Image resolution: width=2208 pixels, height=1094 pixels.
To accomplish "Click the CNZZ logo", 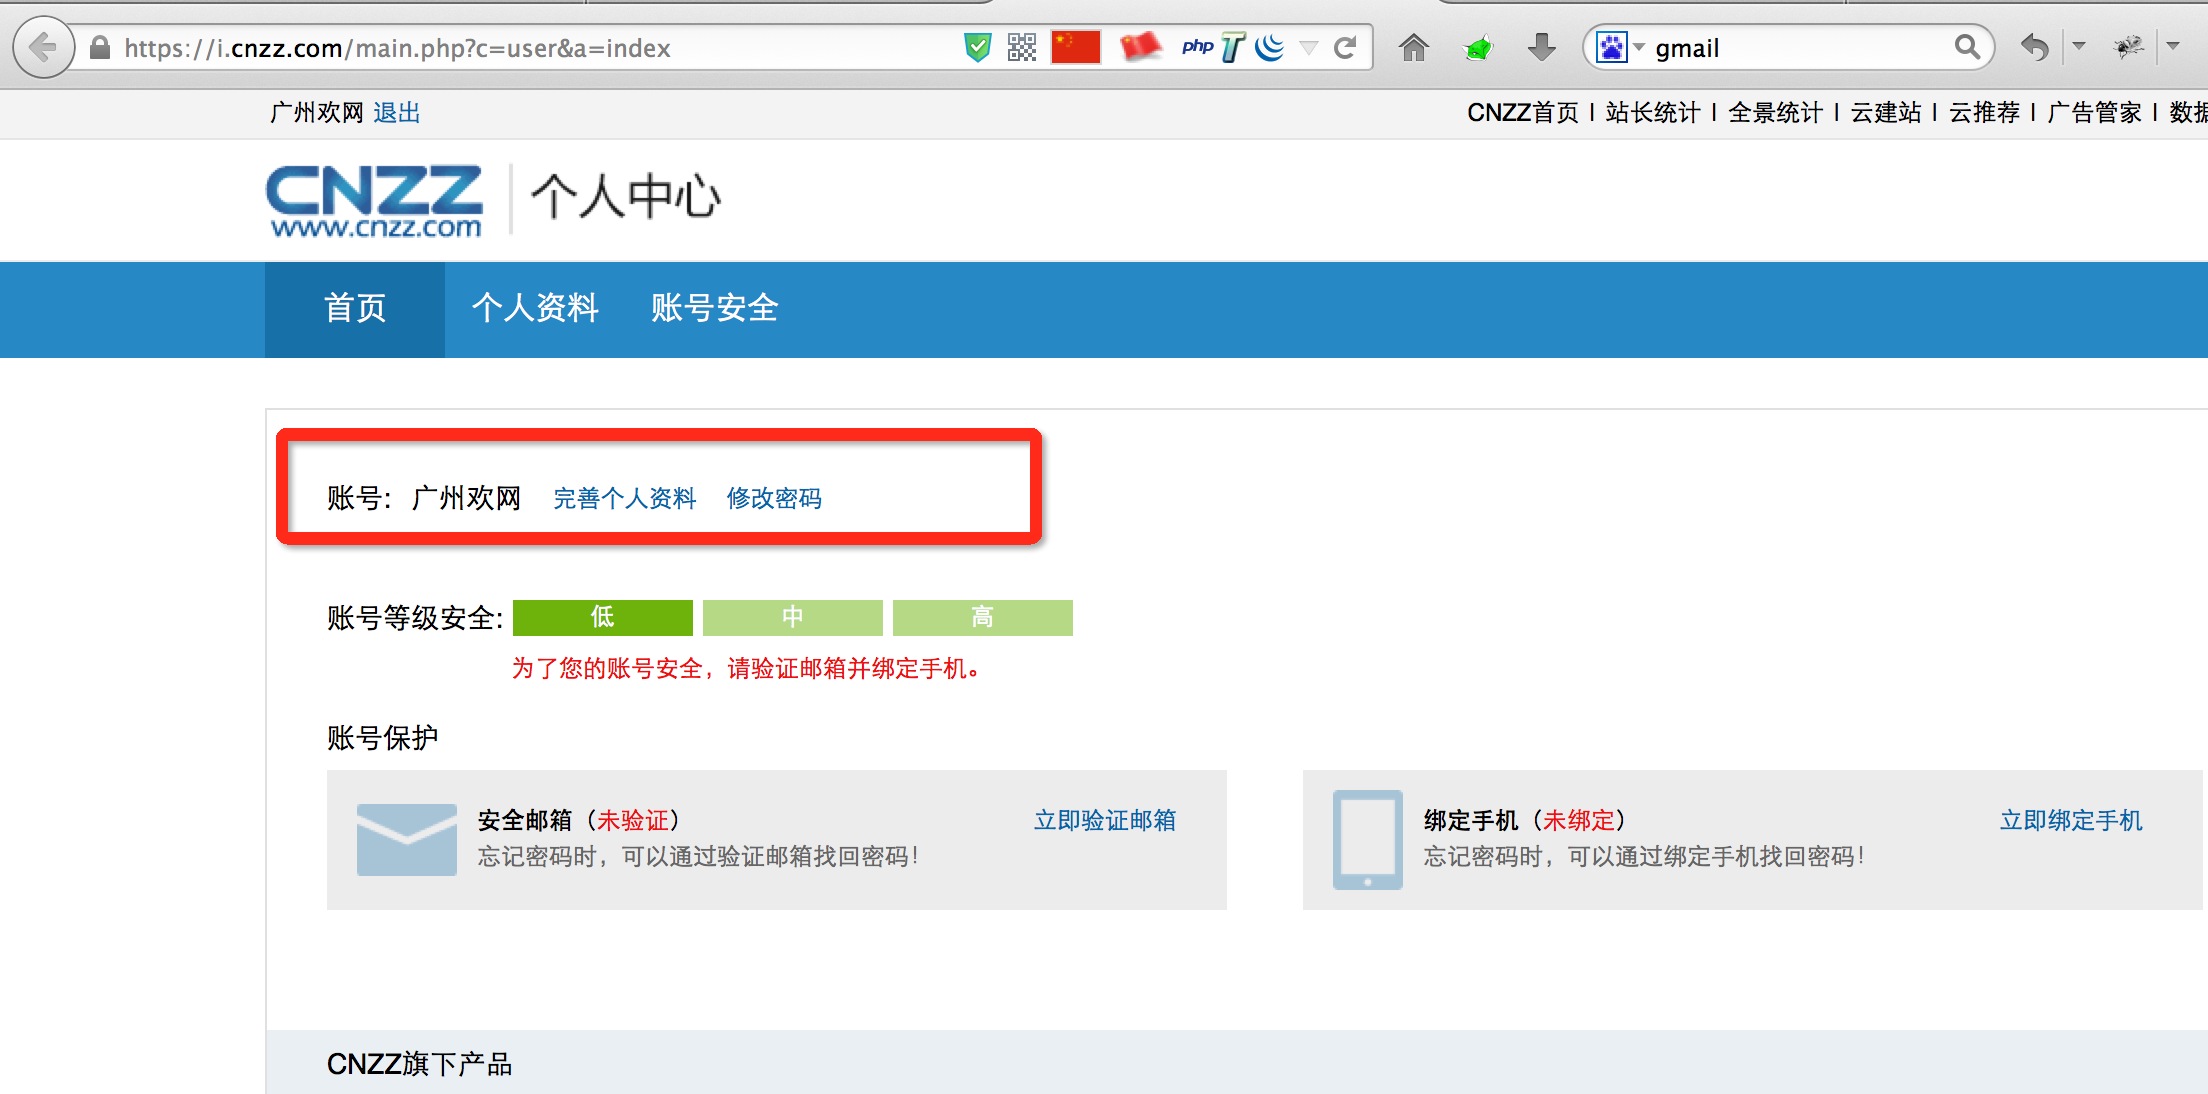I will tap(375, 201).
